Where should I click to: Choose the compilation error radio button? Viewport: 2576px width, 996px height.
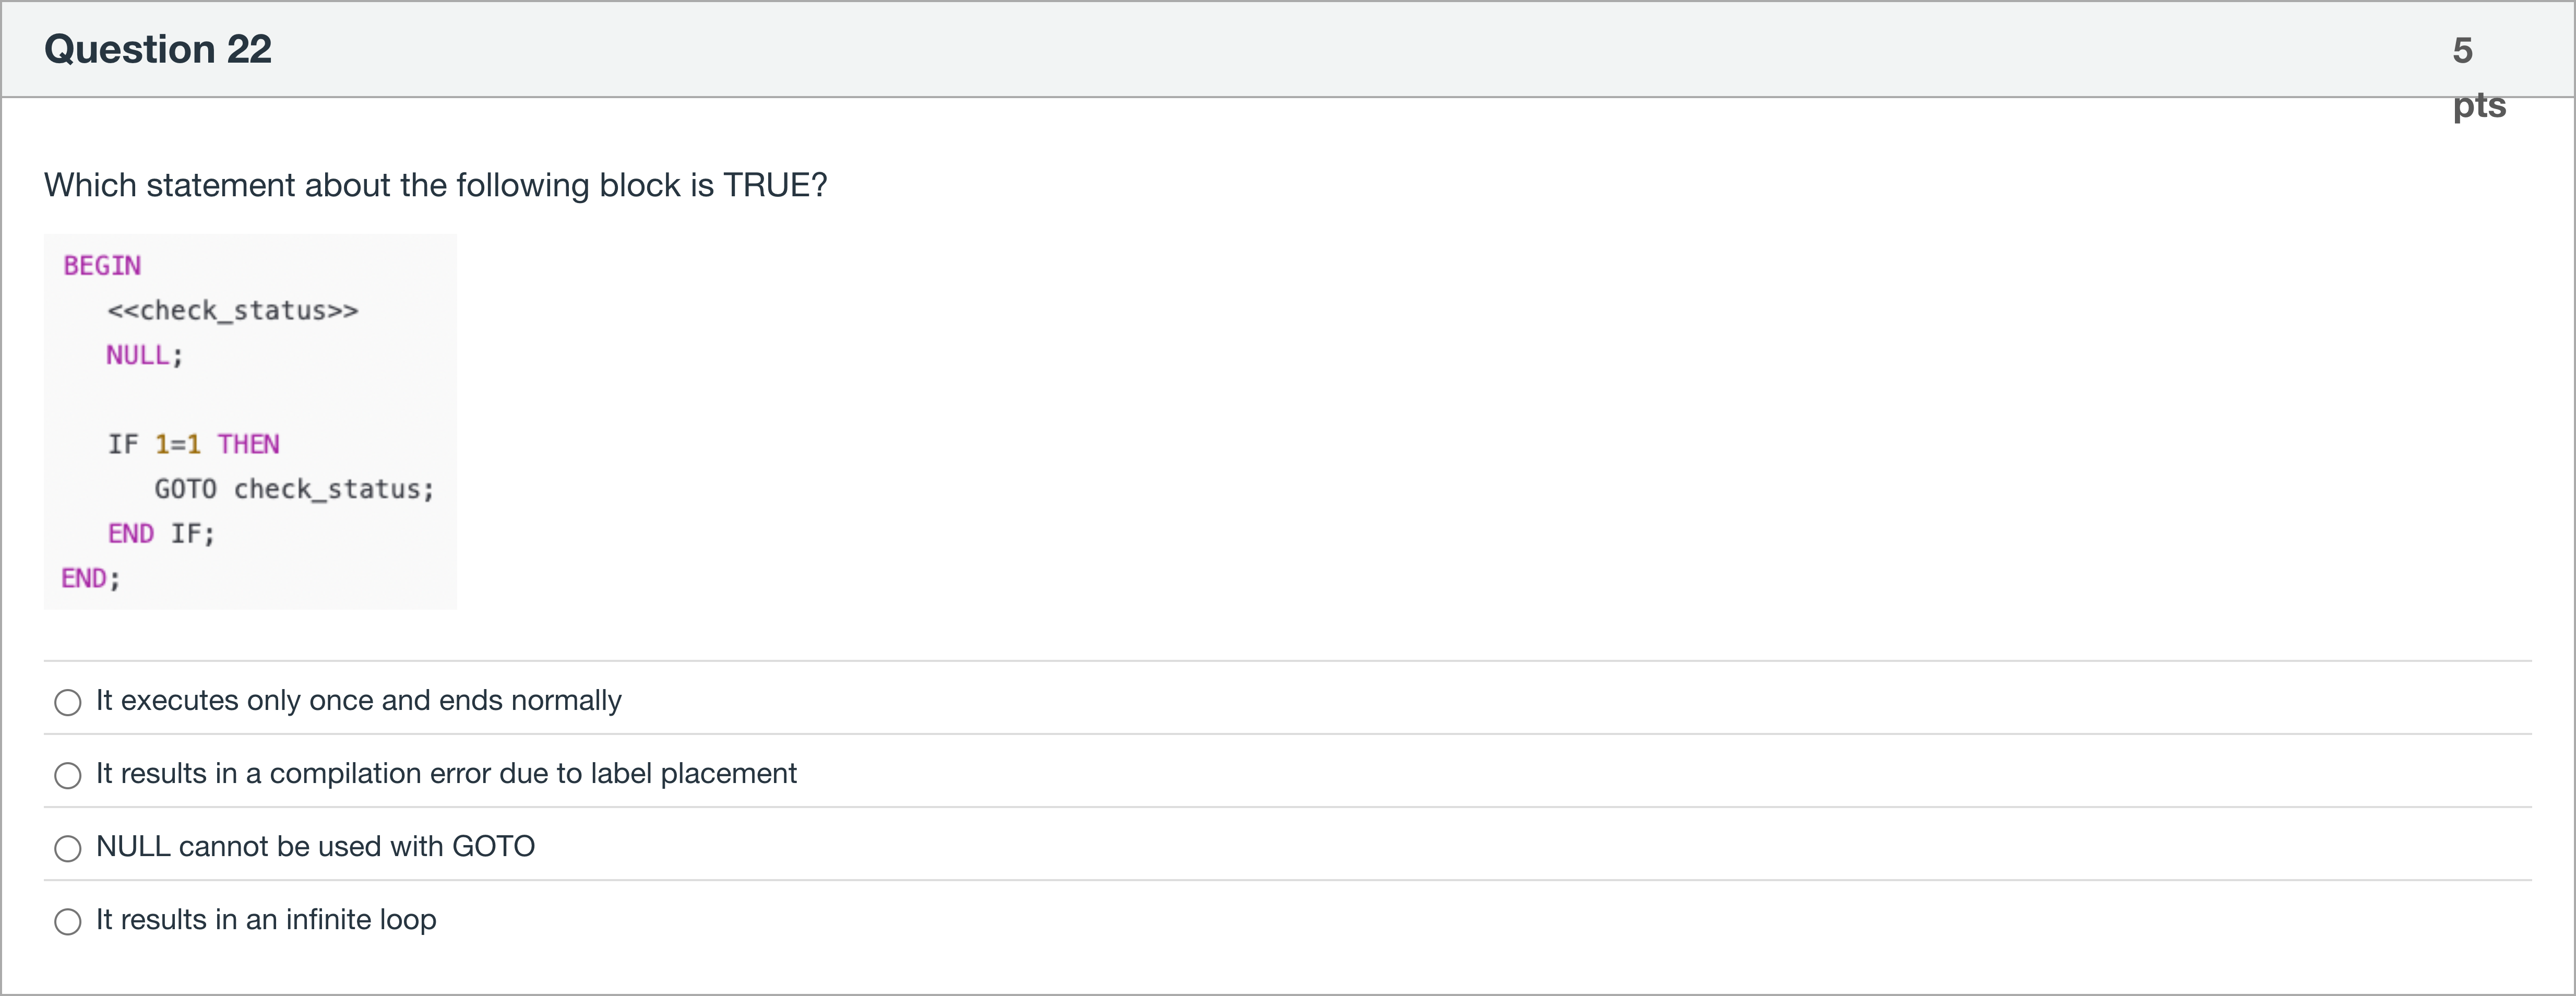[67, 775]
